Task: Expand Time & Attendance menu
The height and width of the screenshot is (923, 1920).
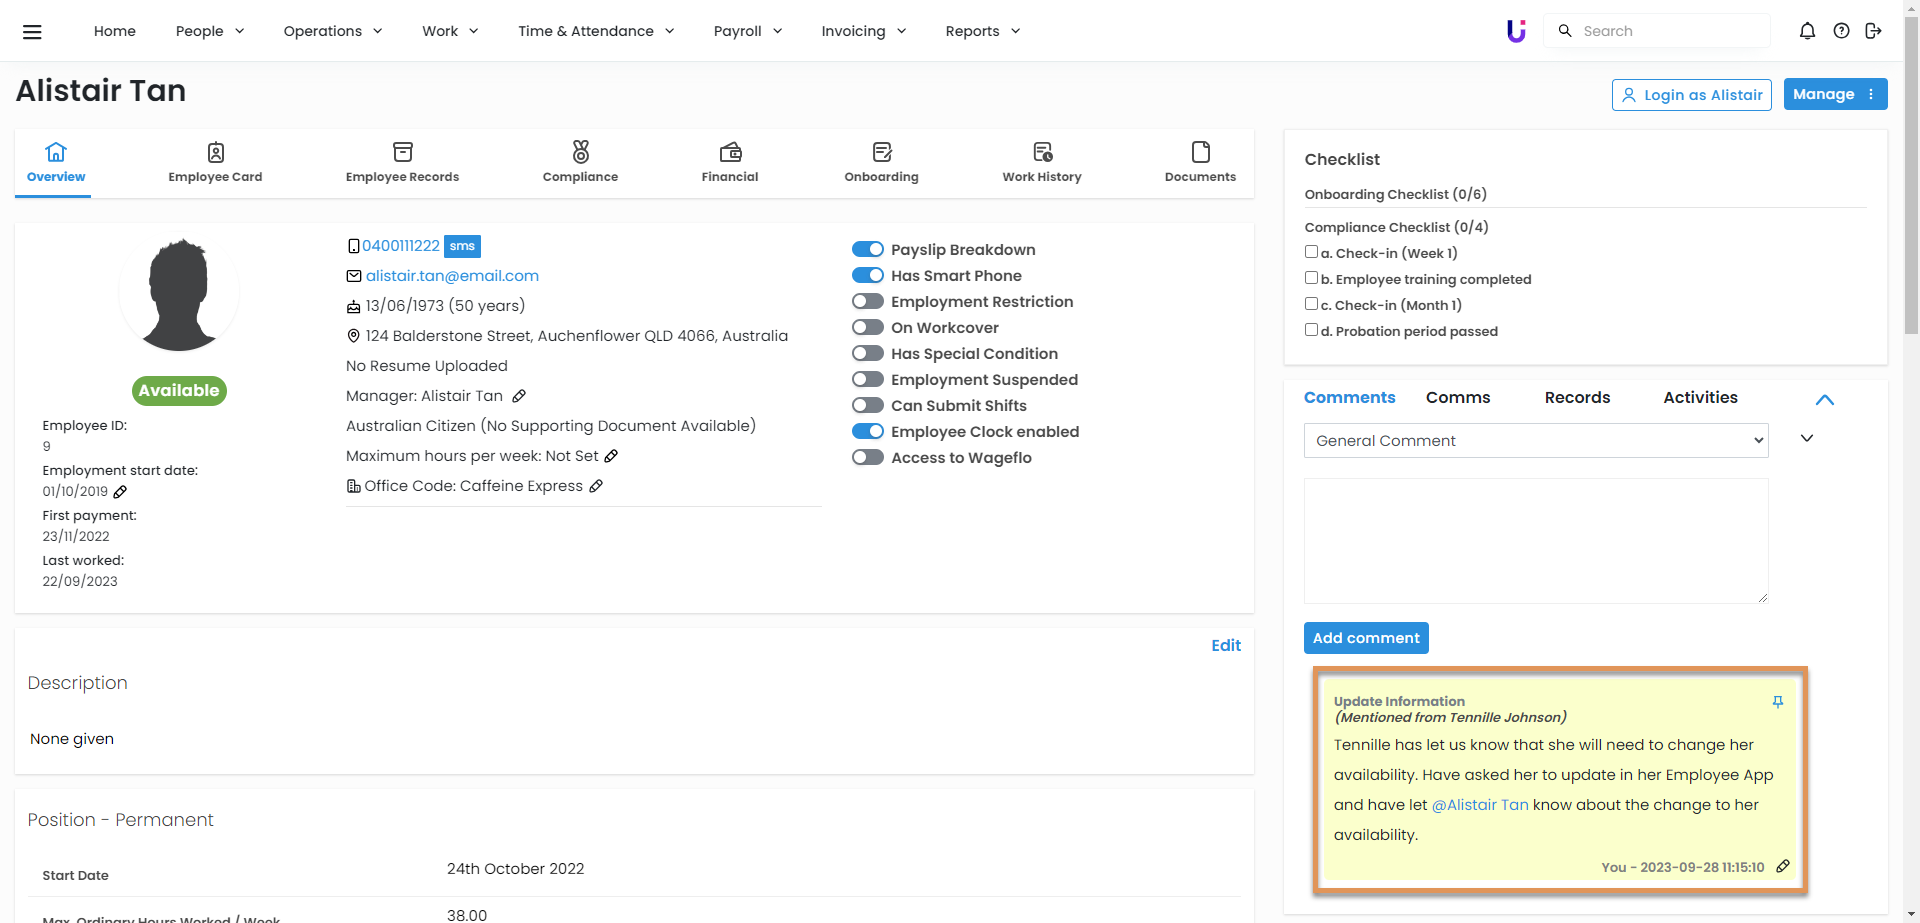Action: point(596,31)
